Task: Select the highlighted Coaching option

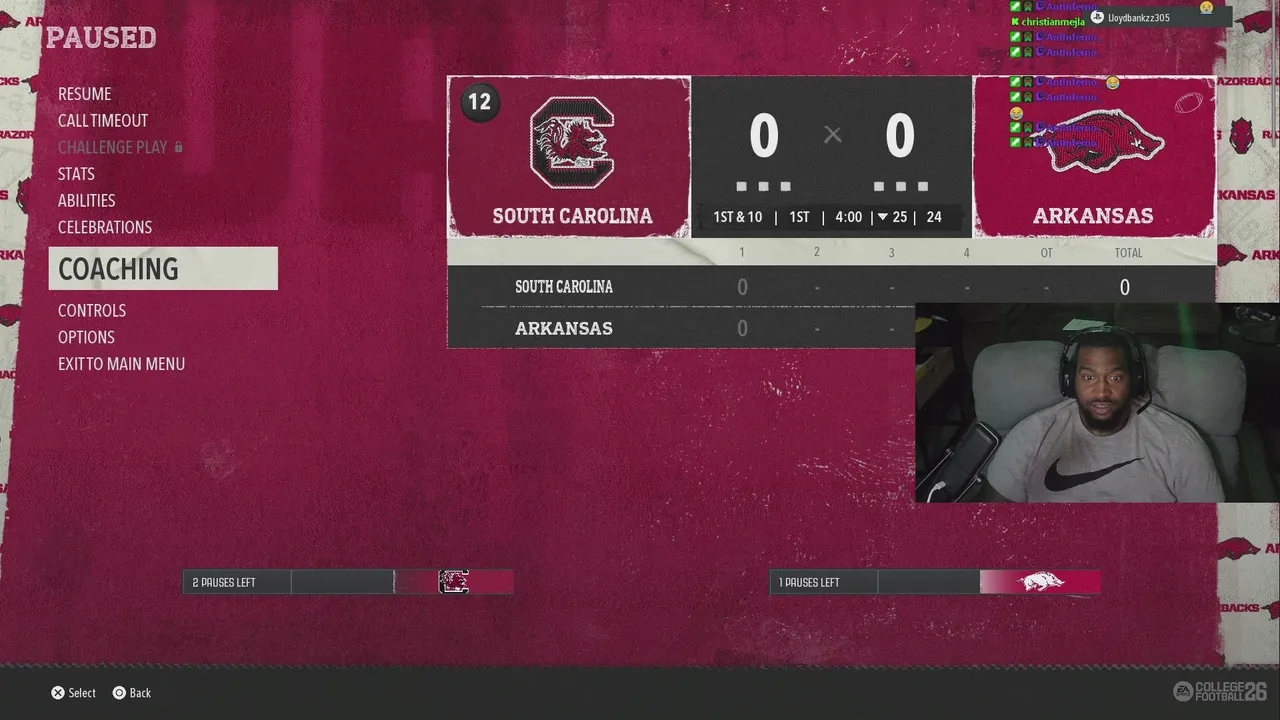Action: (x=163, y=269)
